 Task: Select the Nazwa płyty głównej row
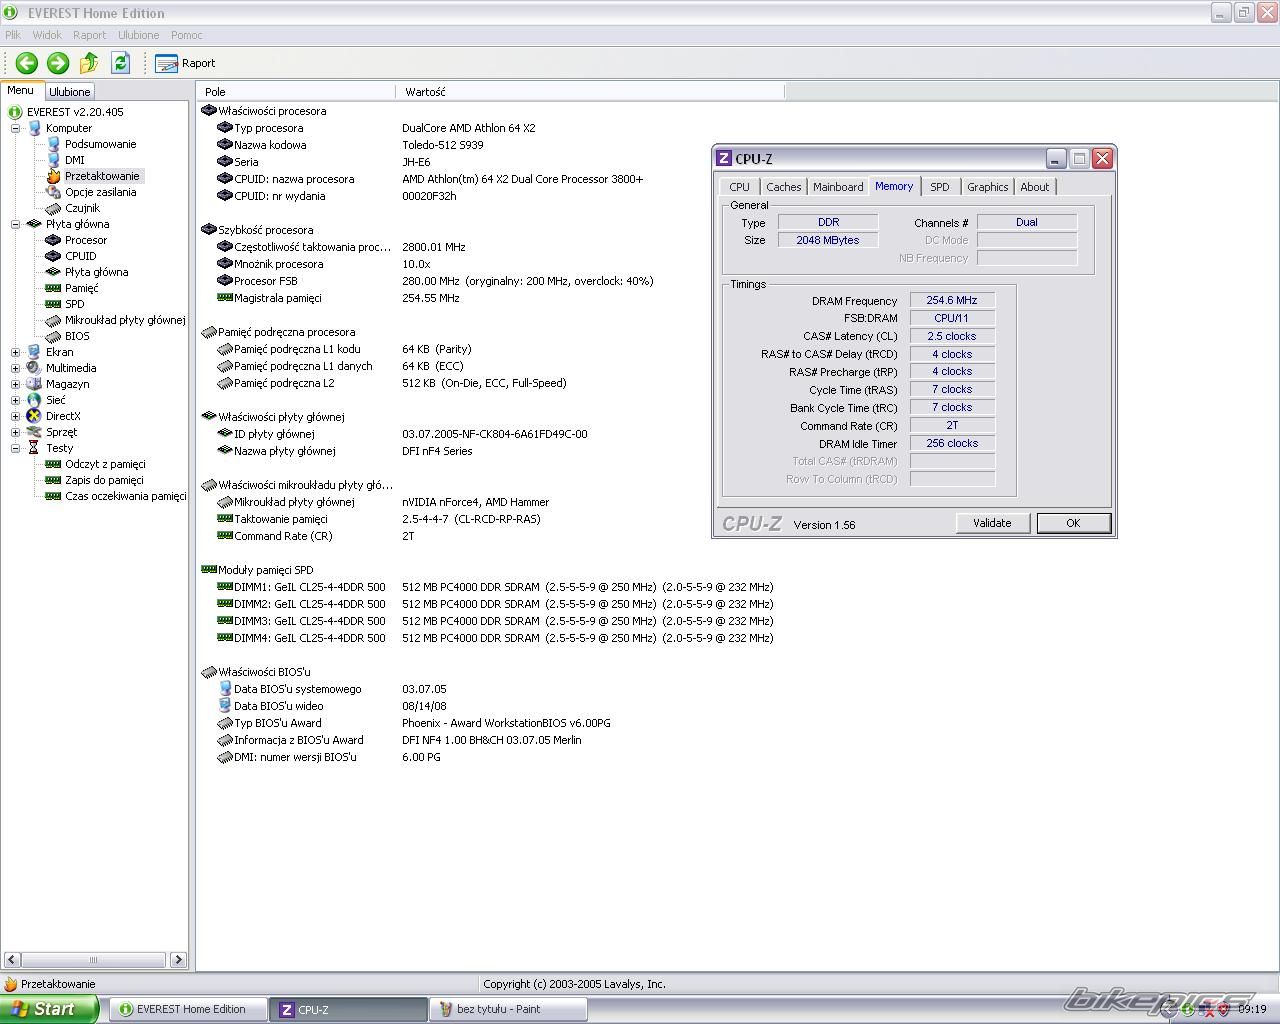(490, 451)
